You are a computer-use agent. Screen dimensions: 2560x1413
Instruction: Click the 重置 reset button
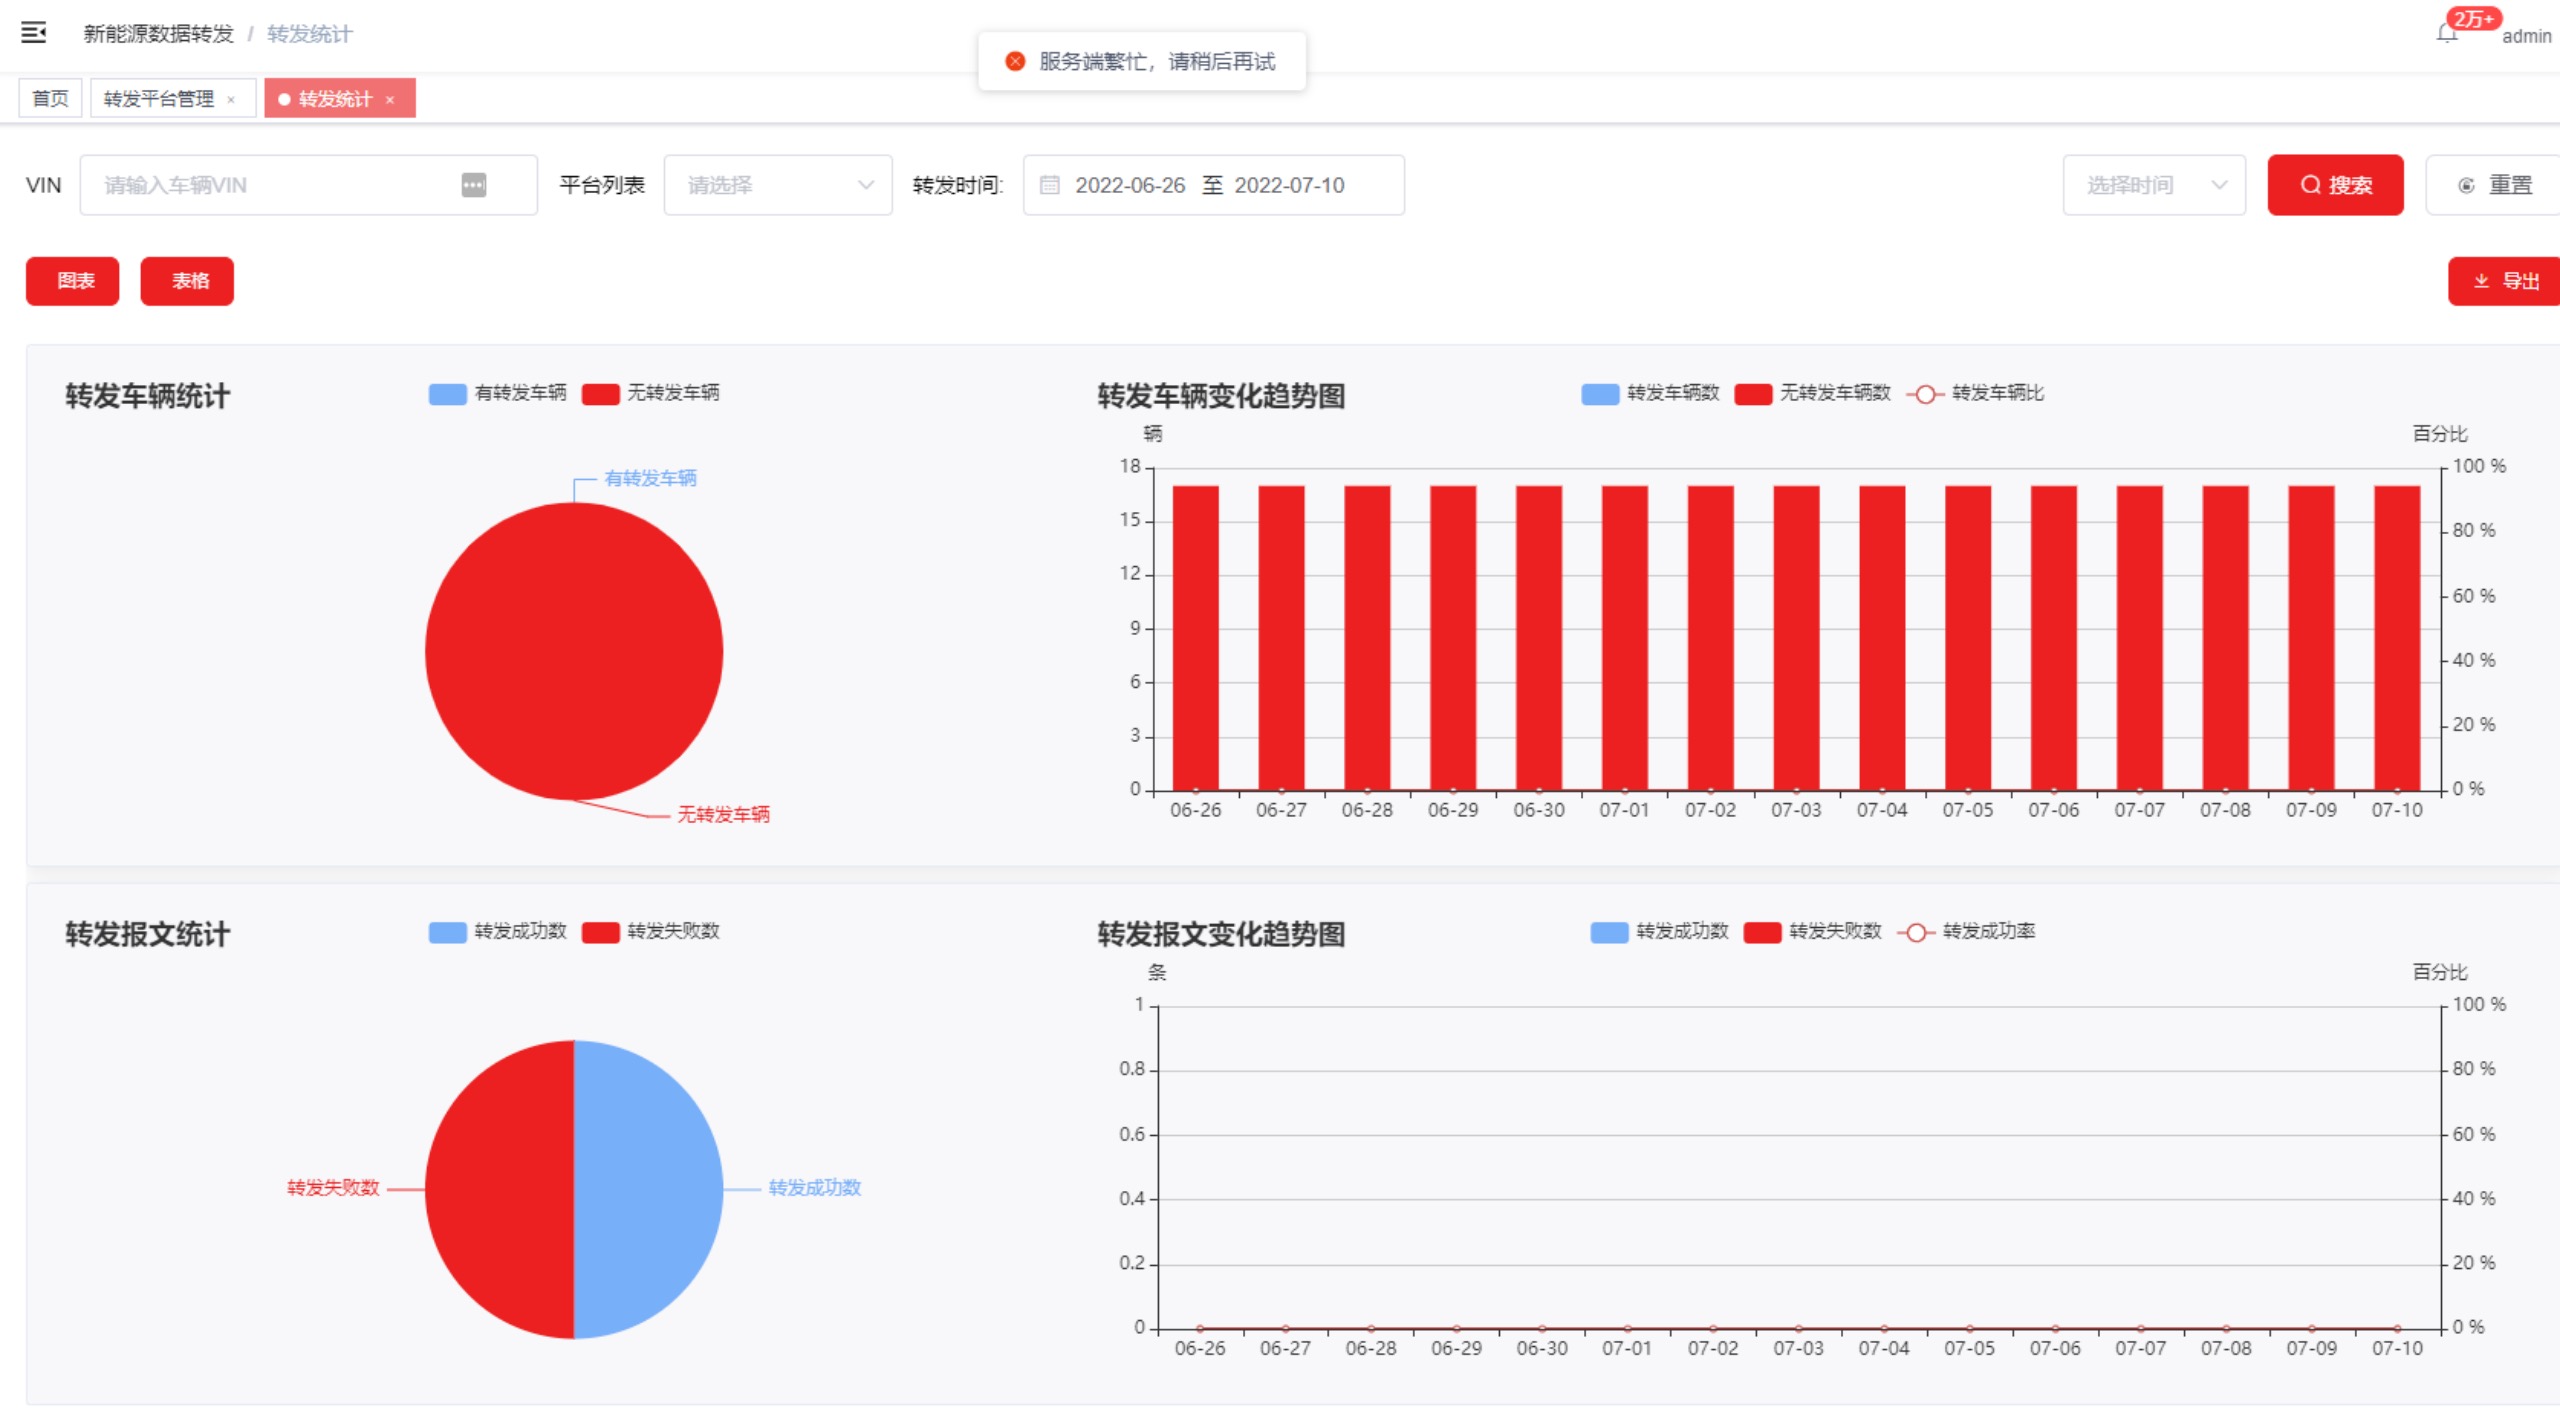click(x=2494, y=185)
